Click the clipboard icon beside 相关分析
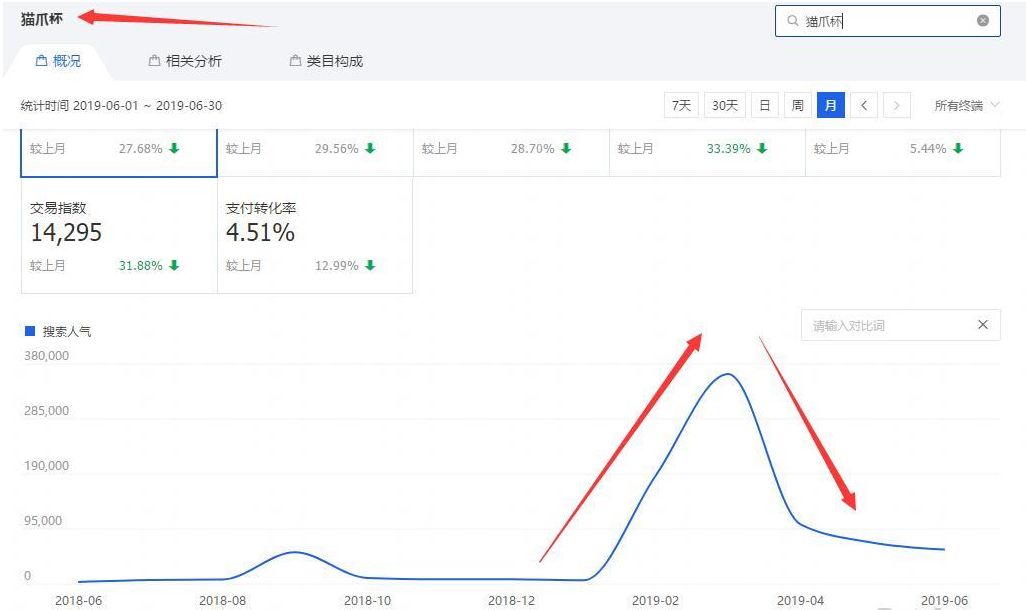The height and width of the screenshot is (610, 1026). point(154,60)
